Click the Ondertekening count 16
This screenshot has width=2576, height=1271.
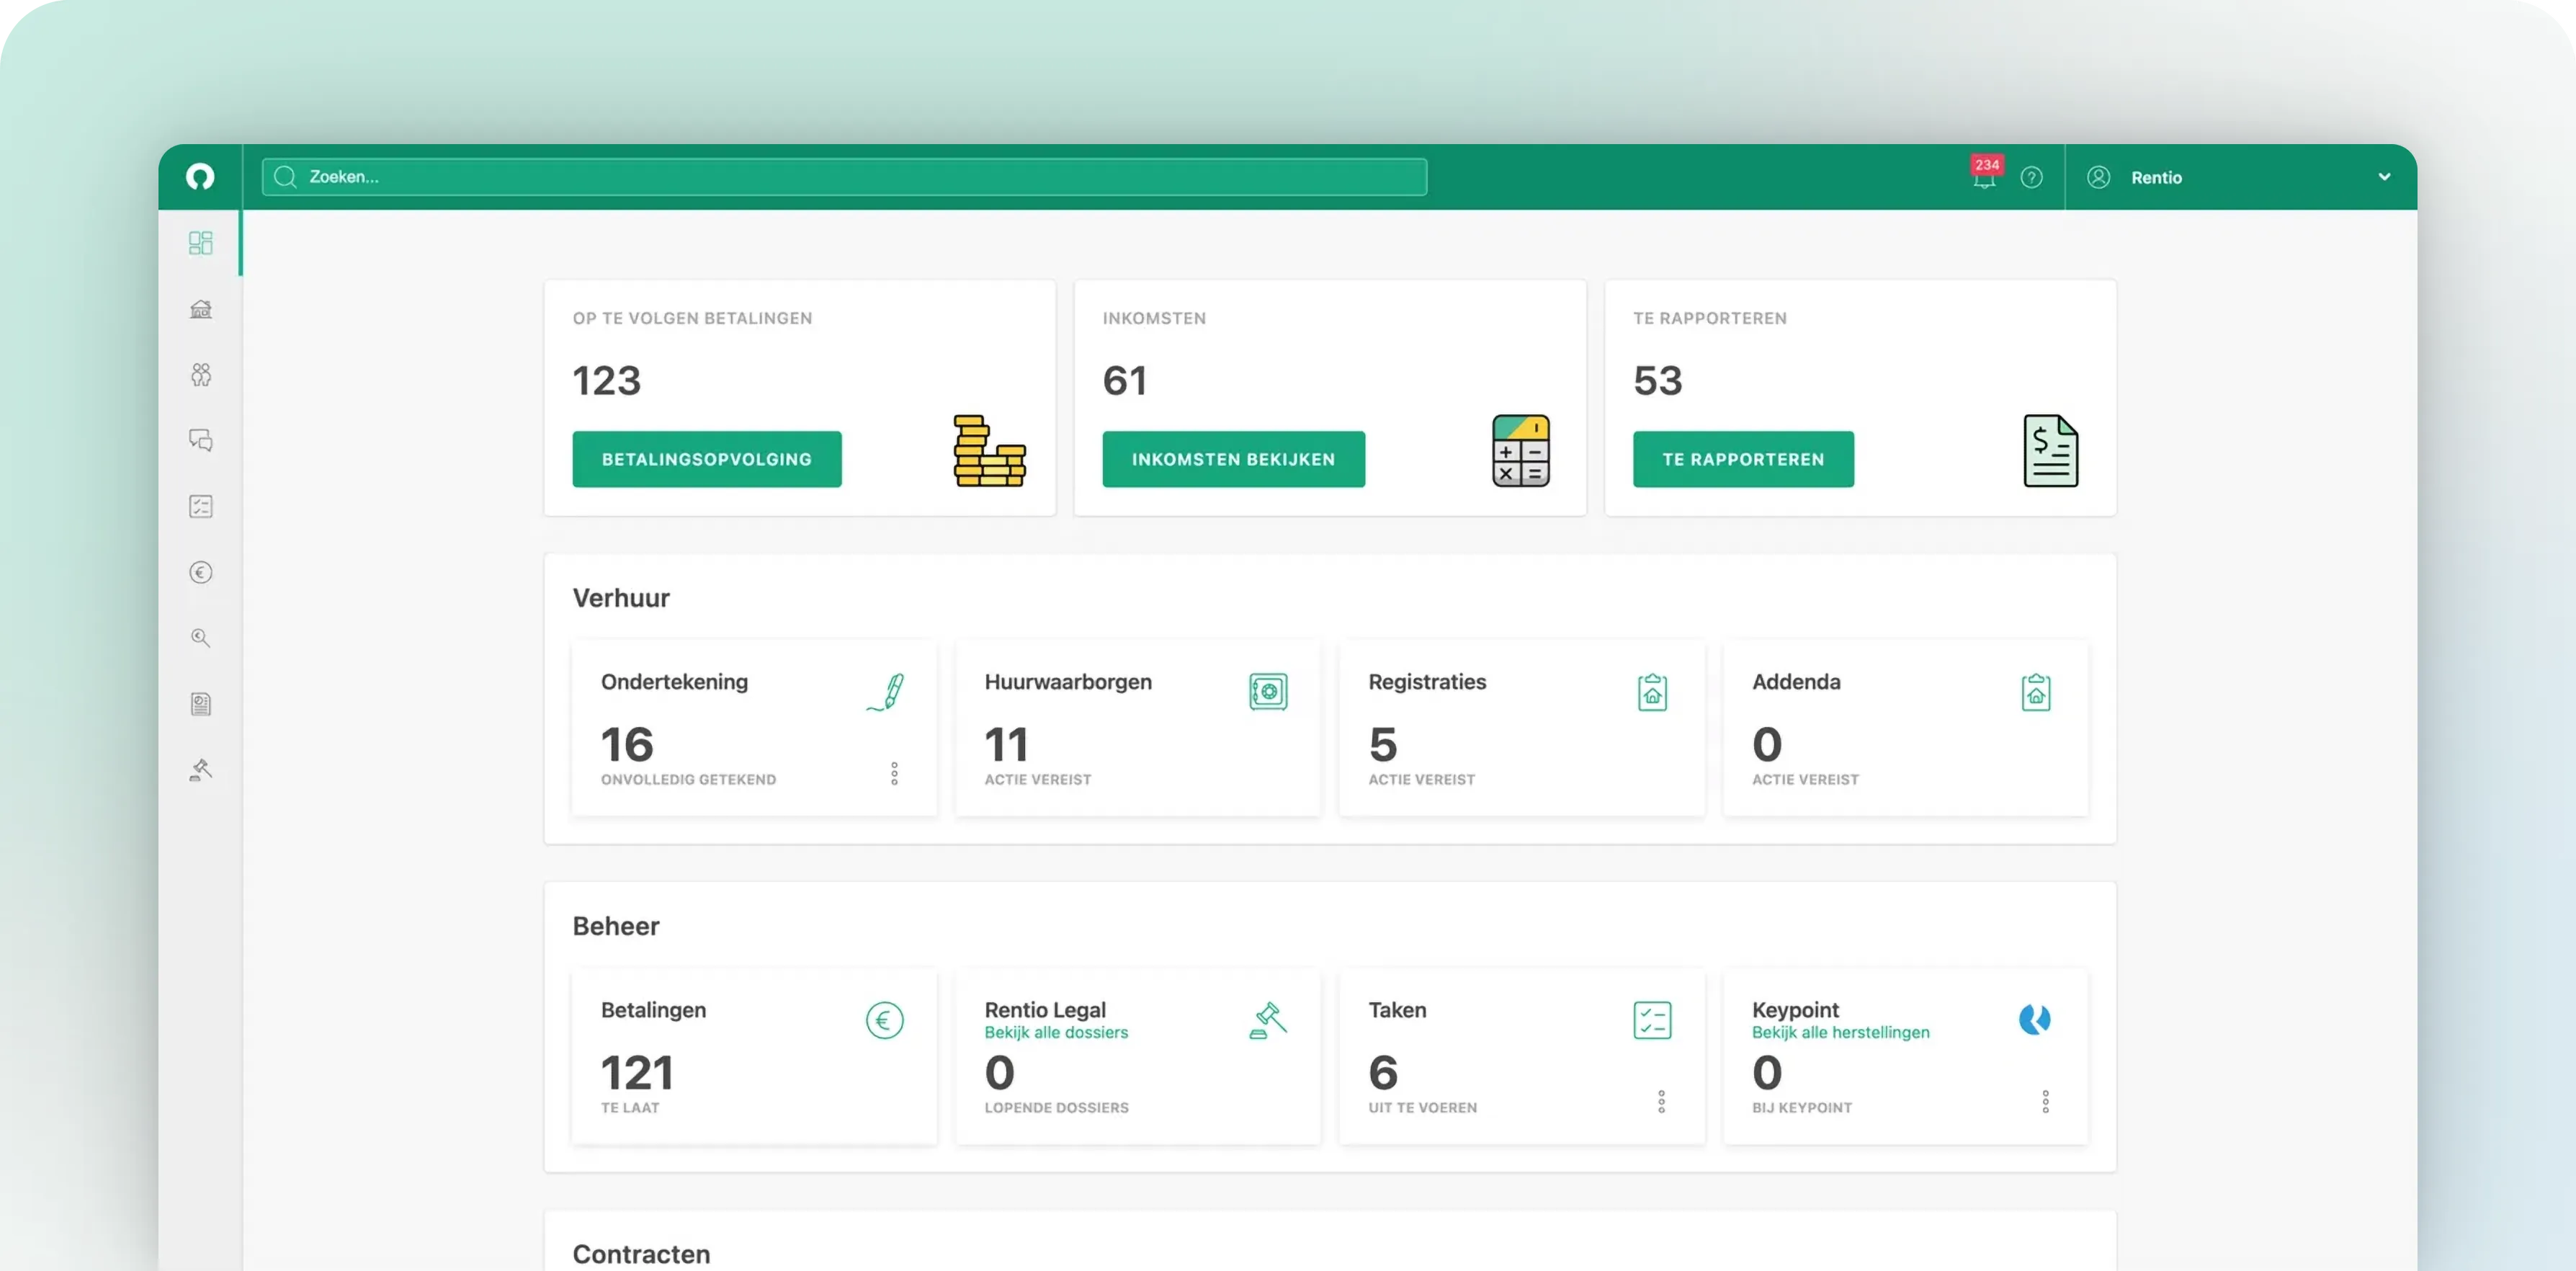626,744
